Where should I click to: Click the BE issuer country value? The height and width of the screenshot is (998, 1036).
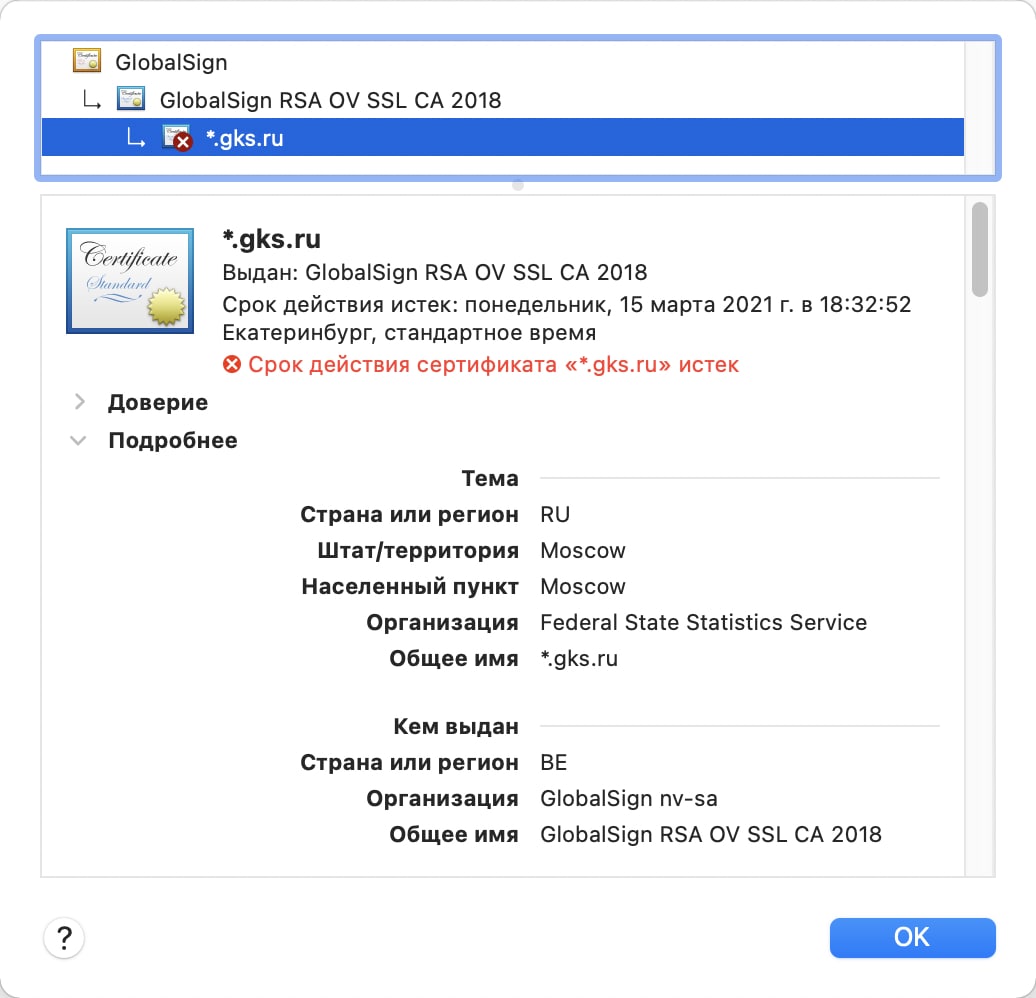[x=554, y=762]
